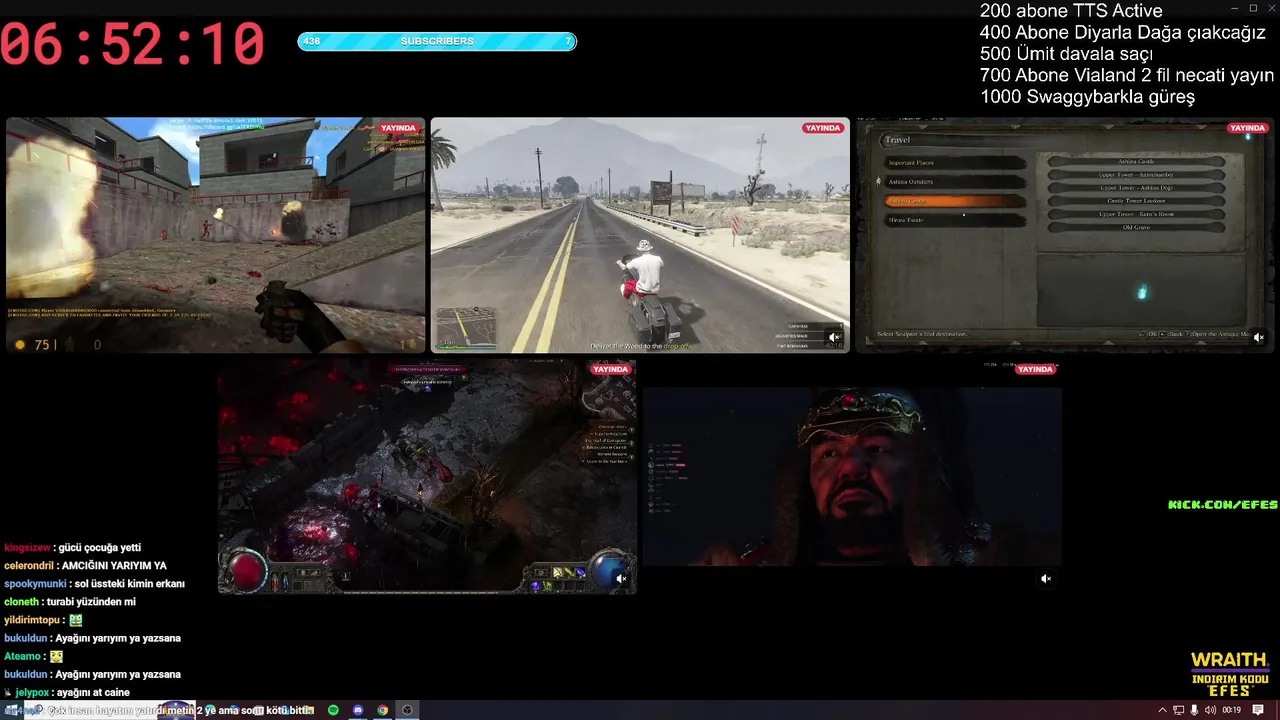Image resolution: width=1280 pixels, height=720 pixels.
Task: Click YAYINDA badge on GTA stream
Action: [823, 128]
